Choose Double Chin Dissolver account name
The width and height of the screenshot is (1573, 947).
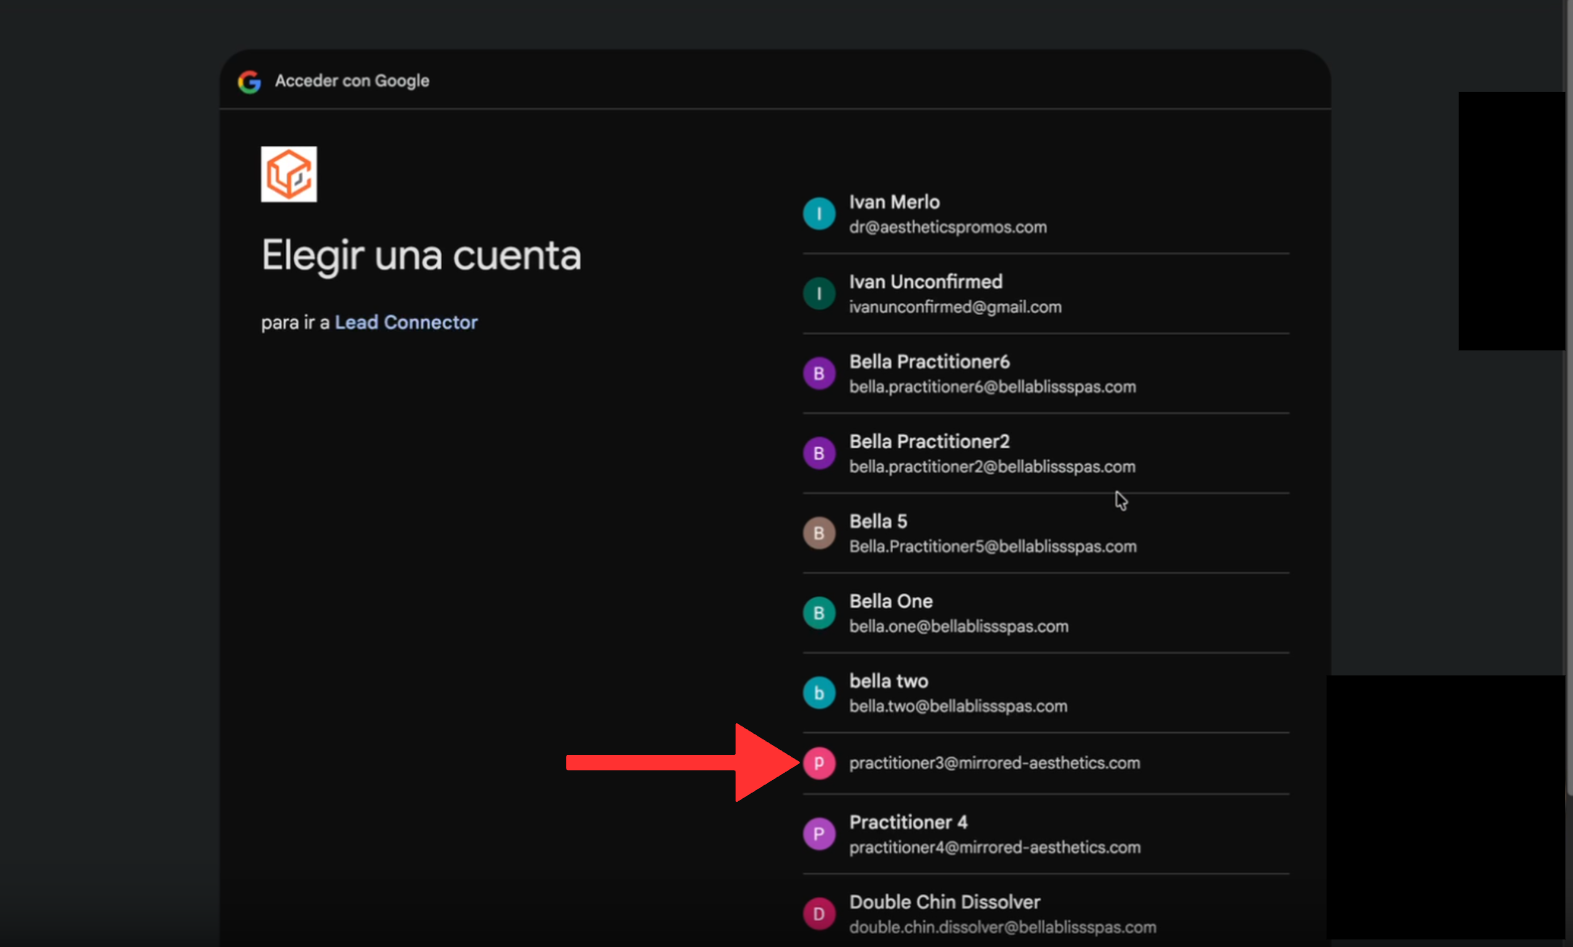pyautogui.click(x=945, y=903)
